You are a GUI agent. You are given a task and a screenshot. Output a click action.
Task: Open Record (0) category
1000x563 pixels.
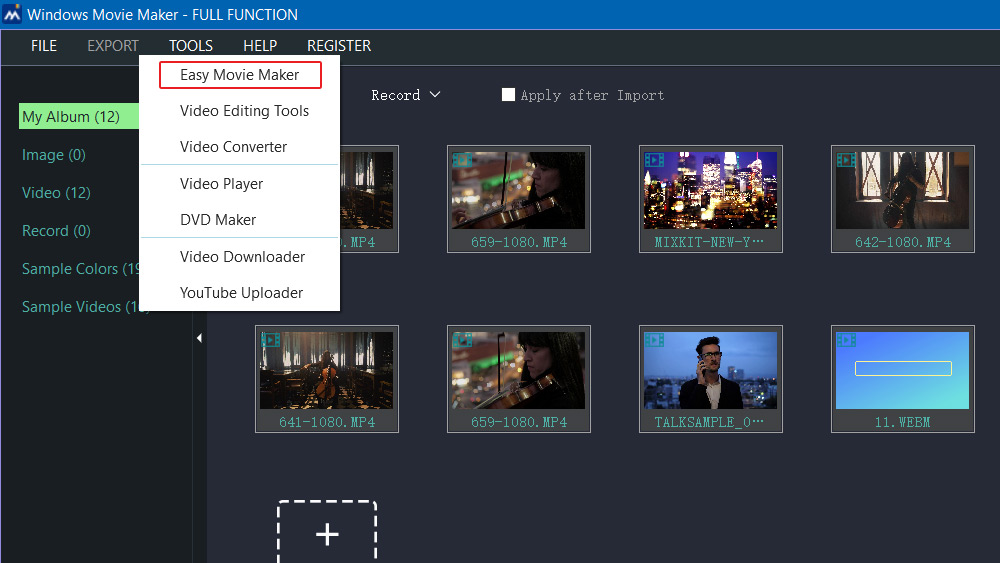[x=56, y=231]
